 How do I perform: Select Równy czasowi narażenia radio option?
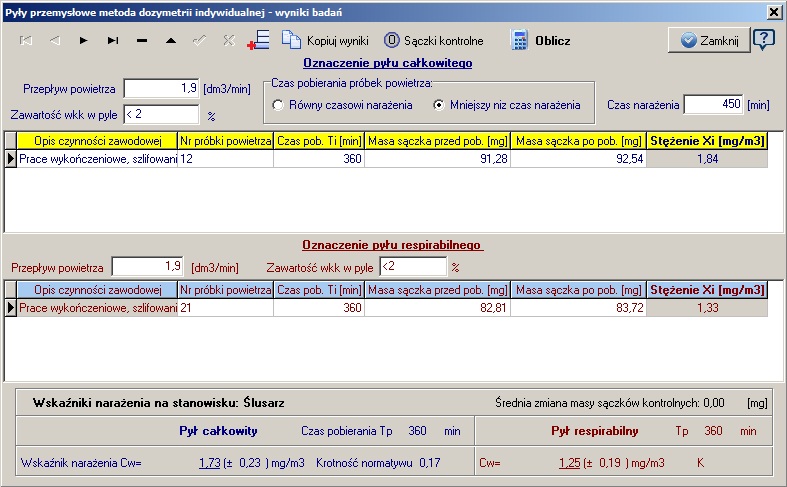pyautogui.click(x=278, y=105)
